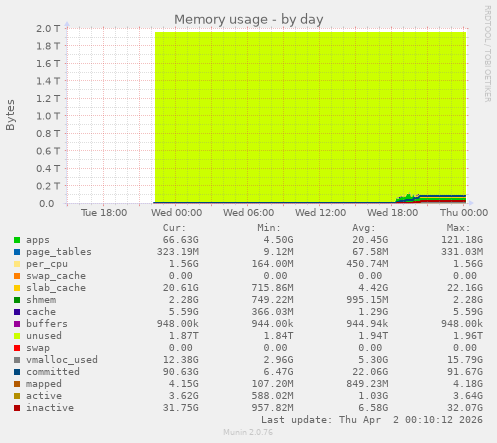Click the 'shmem' legend label
This screenshot has width=497, height=443.
(x=41, y=300)
